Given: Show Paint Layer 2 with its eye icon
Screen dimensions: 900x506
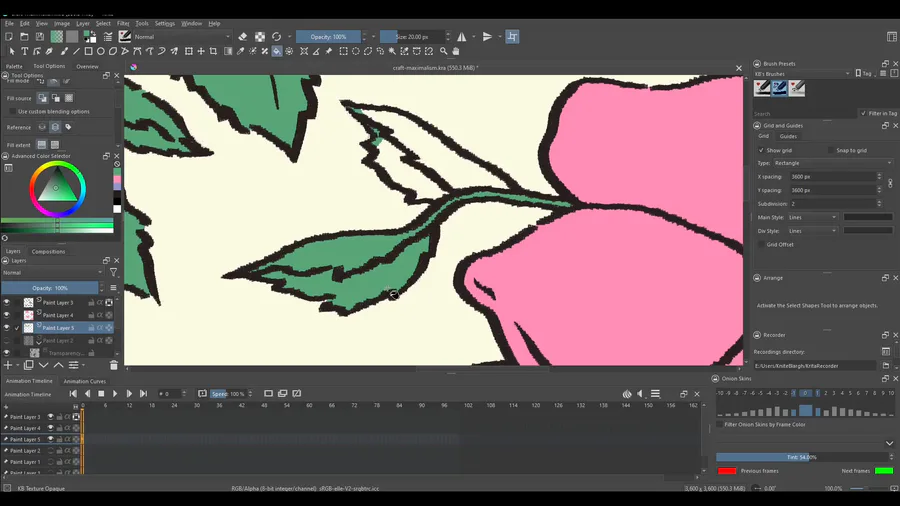Looking at the screenshot, I should [x=7, y=340].
